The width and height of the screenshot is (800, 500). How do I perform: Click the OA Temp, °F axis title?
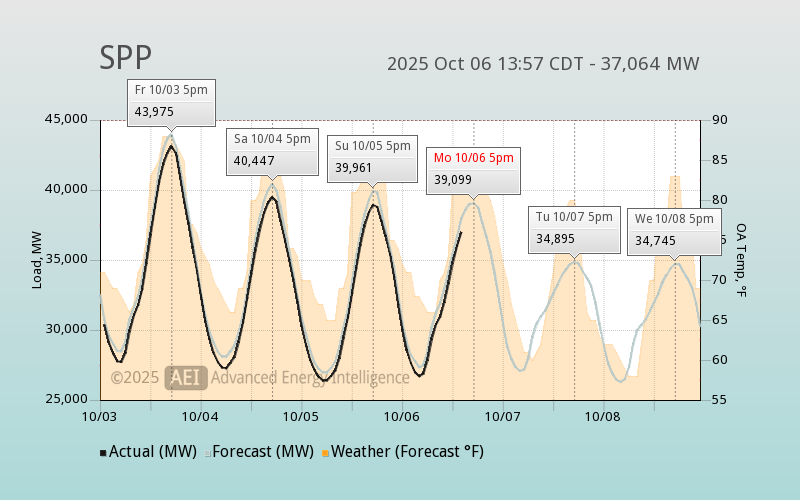(741, 260)
